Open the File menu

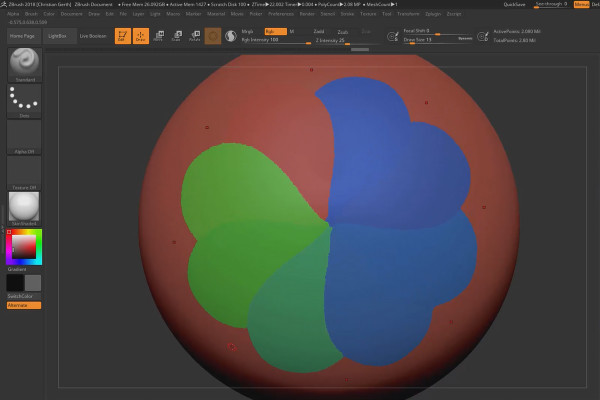(123, 14)
